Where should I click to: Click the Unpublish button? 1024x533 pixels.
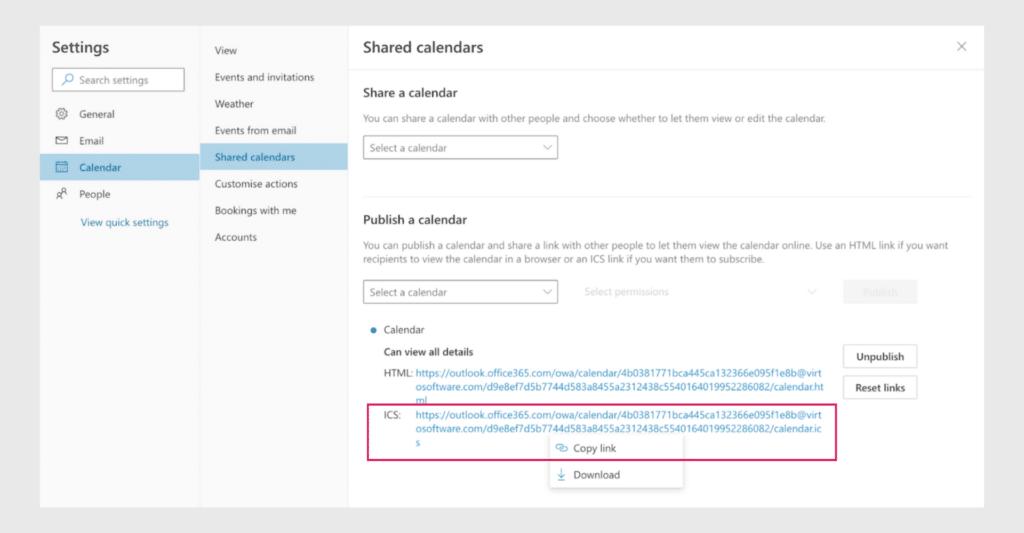(x=880, y=357)
